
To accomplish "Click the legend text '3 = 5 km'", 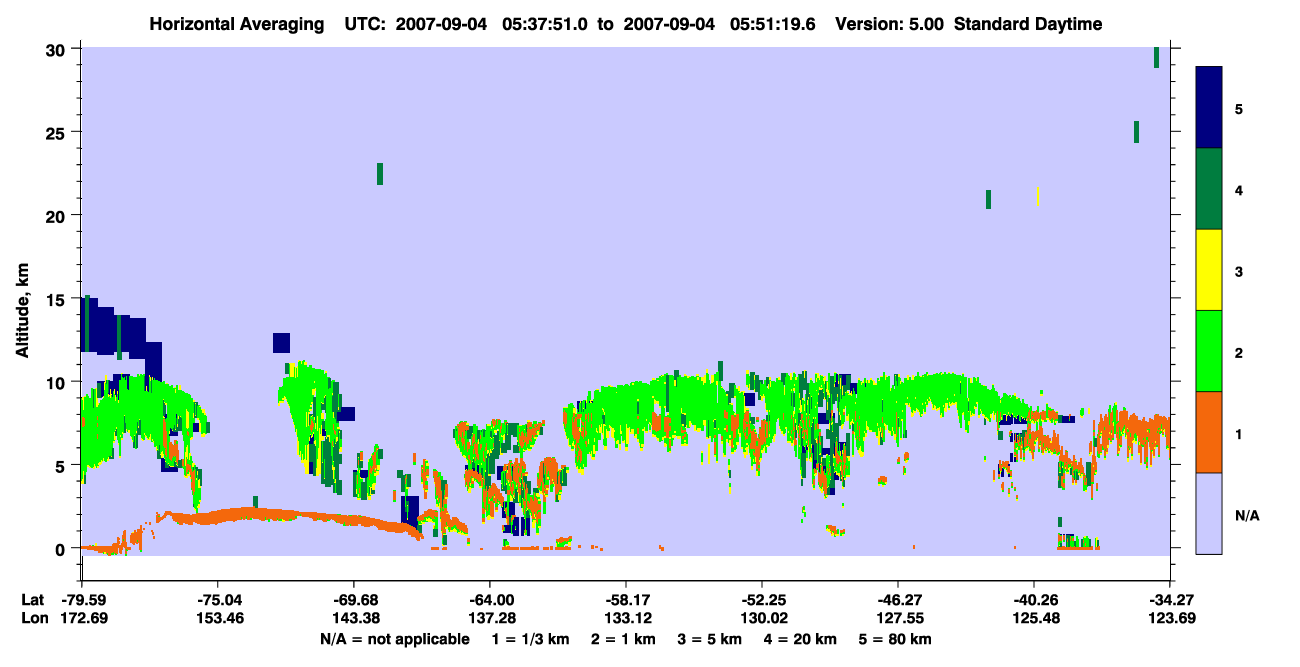I will (x=711, y=639).
